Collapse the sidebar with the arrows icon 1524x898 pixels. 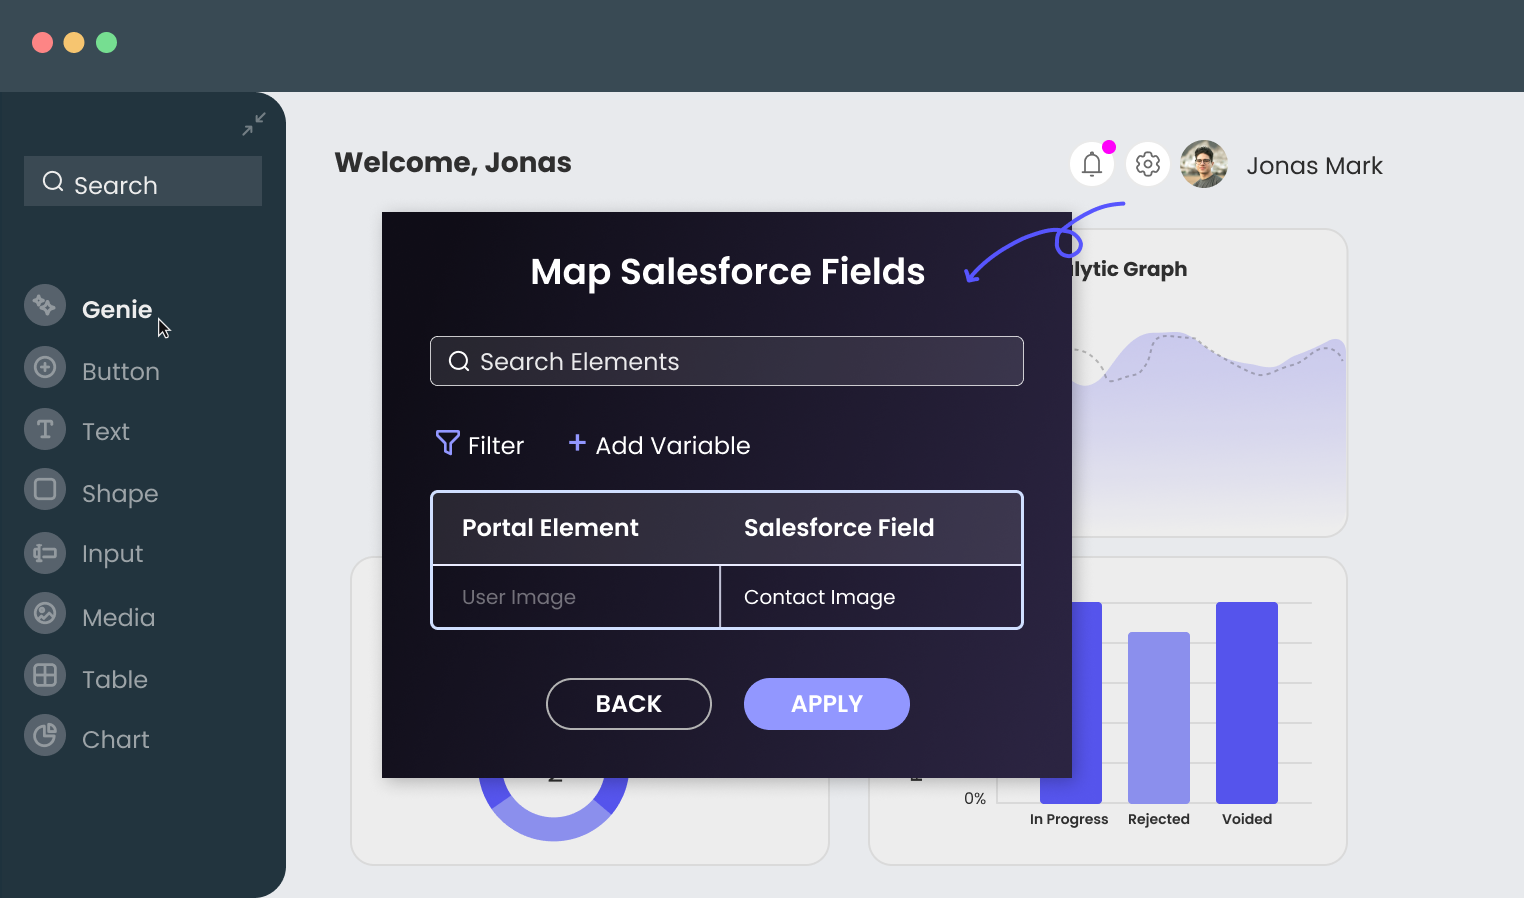point(254,124)
